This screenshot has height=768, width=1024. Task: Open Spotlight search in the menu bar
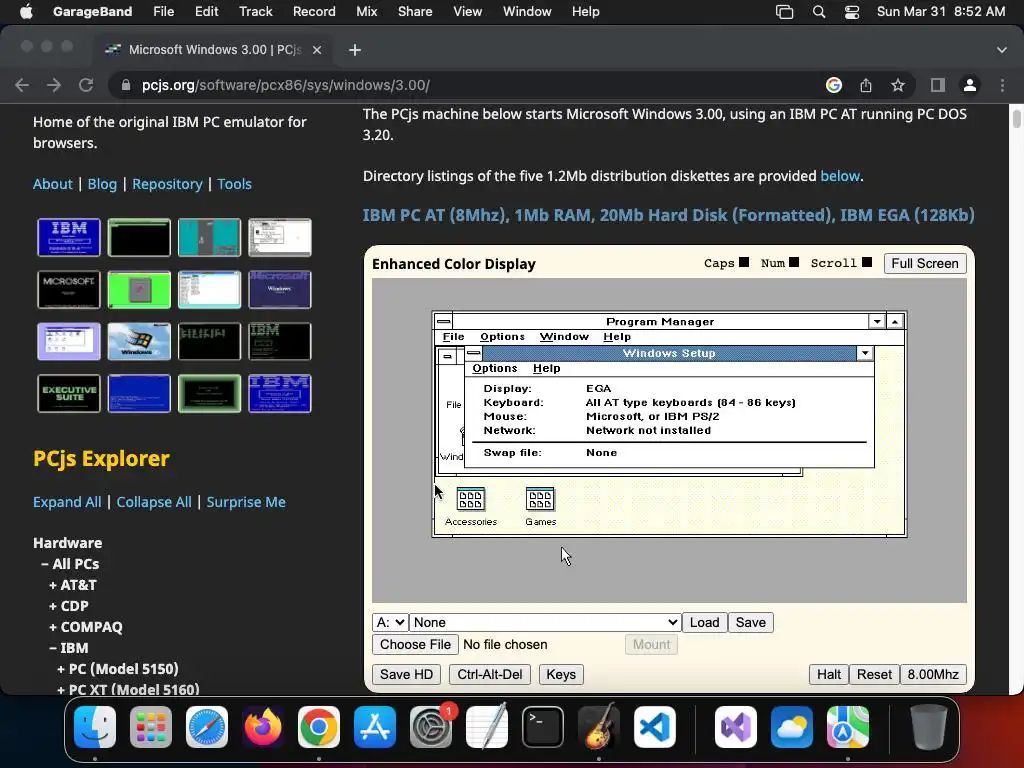click(x=819, y=12)
